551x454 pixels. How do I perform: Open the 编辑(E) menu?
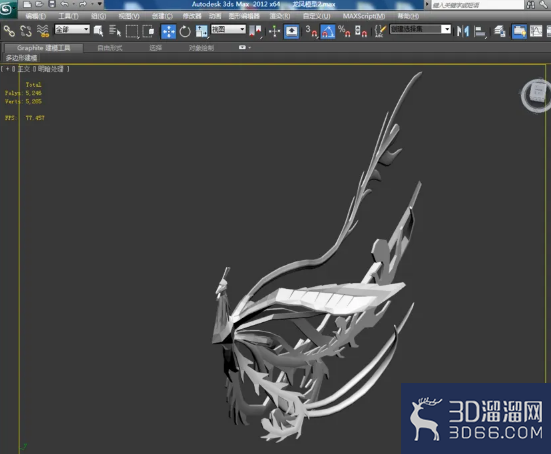(x=35, y=16)
